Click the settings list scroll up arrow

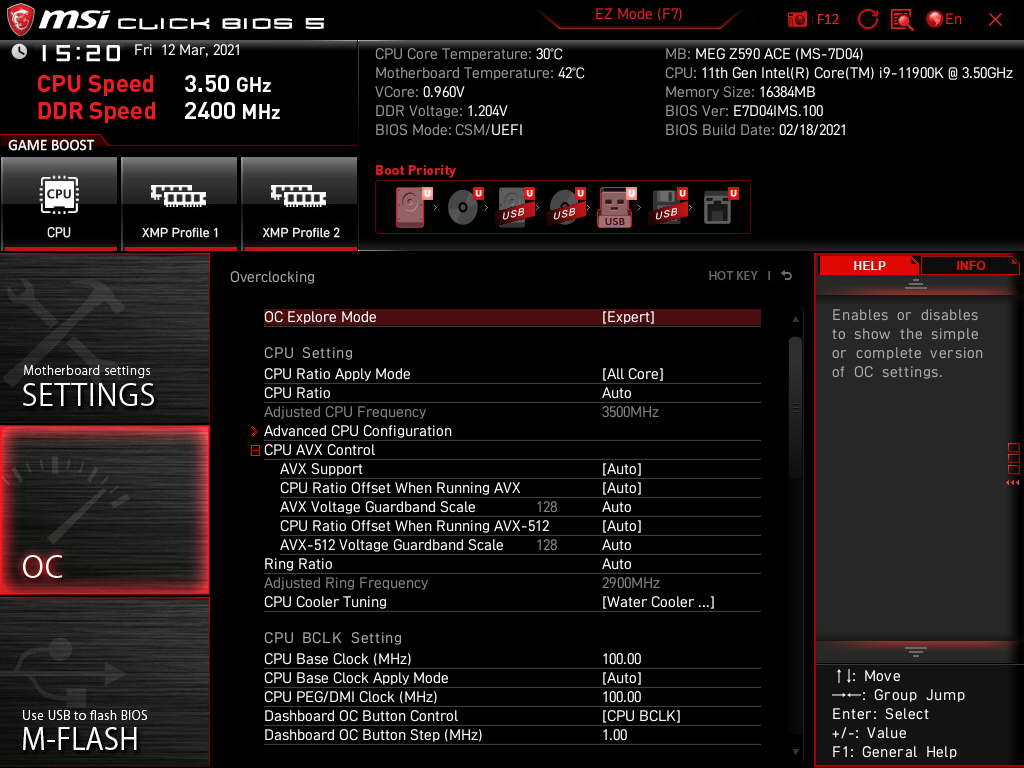pos(795,319)
